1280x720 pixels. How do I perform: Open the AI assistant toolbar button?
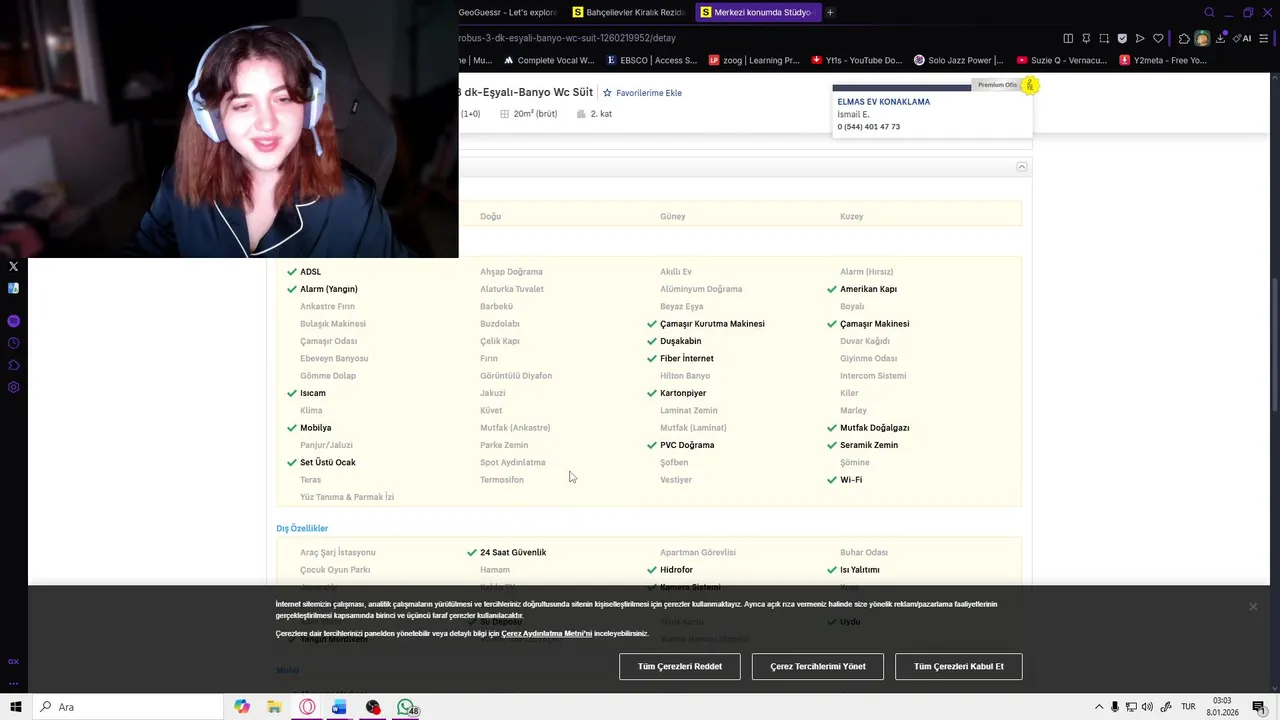(x=1243, y=38)
